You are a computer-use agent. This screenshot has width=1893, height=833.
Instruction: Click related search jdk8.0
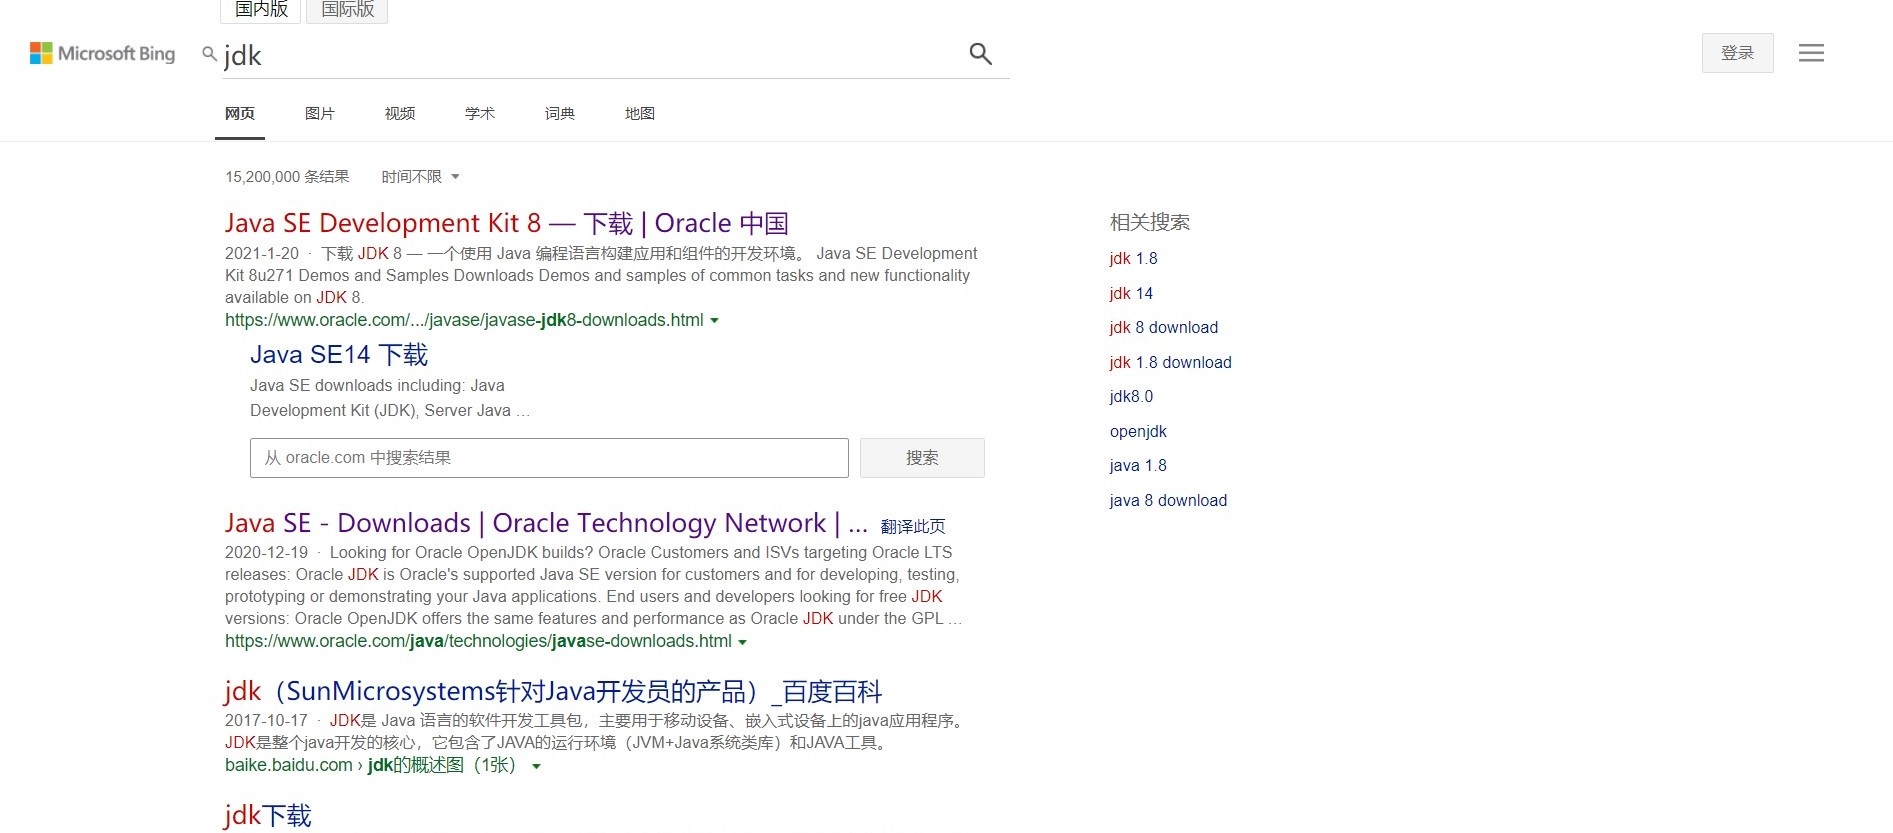coord(1131,397)
